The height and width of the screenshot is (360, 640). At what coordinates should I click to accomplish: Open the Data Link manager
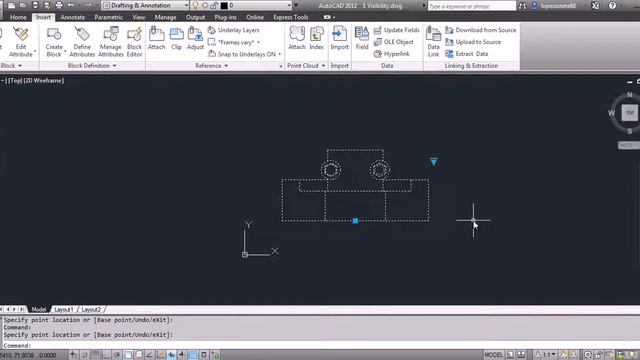[x=433, y=42]
